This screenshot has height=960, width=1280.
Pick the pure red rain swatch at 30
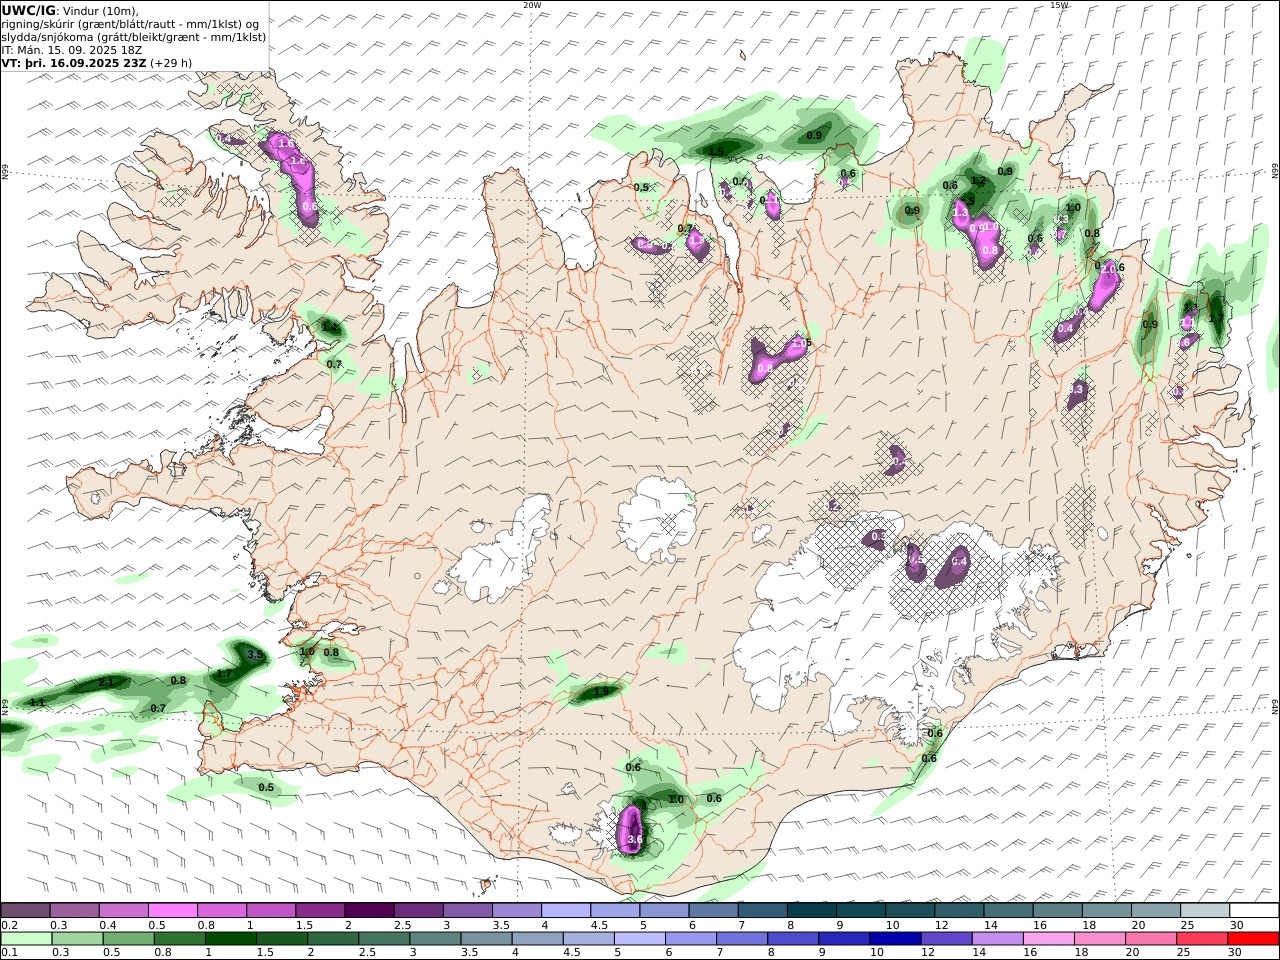click(x=1252, y=938)
